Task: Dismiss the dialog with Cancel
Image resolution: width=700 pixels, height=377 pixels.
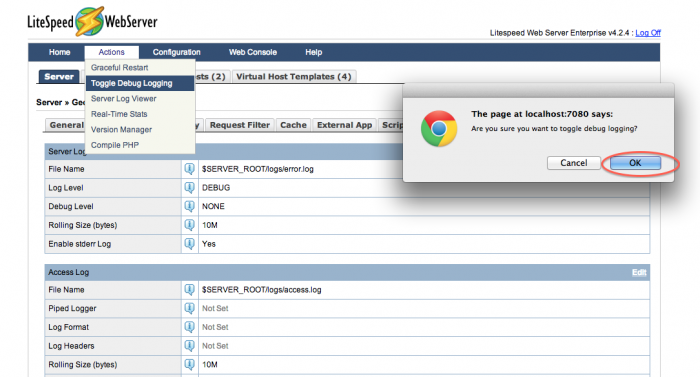Action: [574, 163]
